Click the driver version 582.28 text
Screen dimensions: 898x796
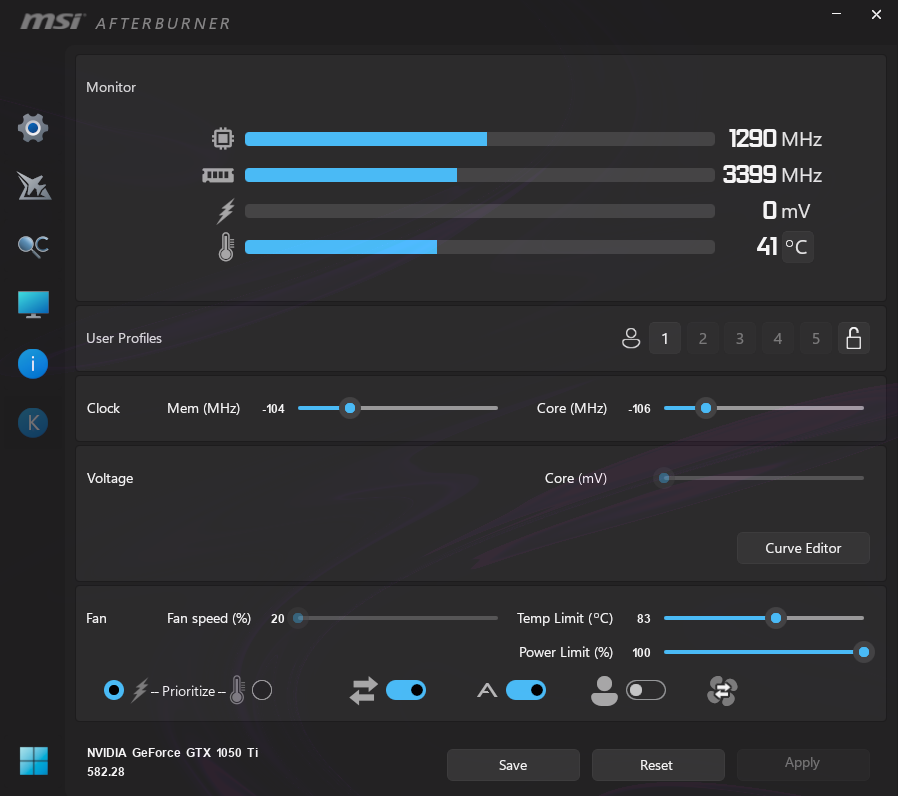[x=106, y=772]
